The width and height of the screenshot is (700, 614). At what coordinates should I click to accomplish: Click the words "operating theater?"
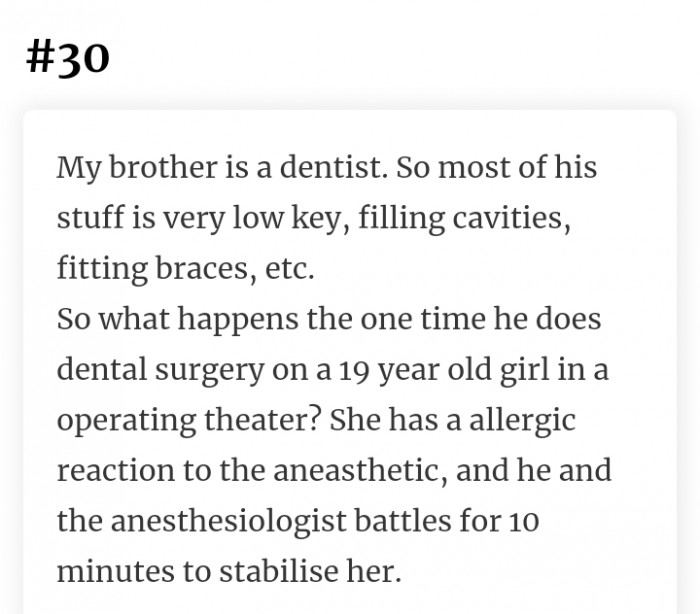click(189, 421)
